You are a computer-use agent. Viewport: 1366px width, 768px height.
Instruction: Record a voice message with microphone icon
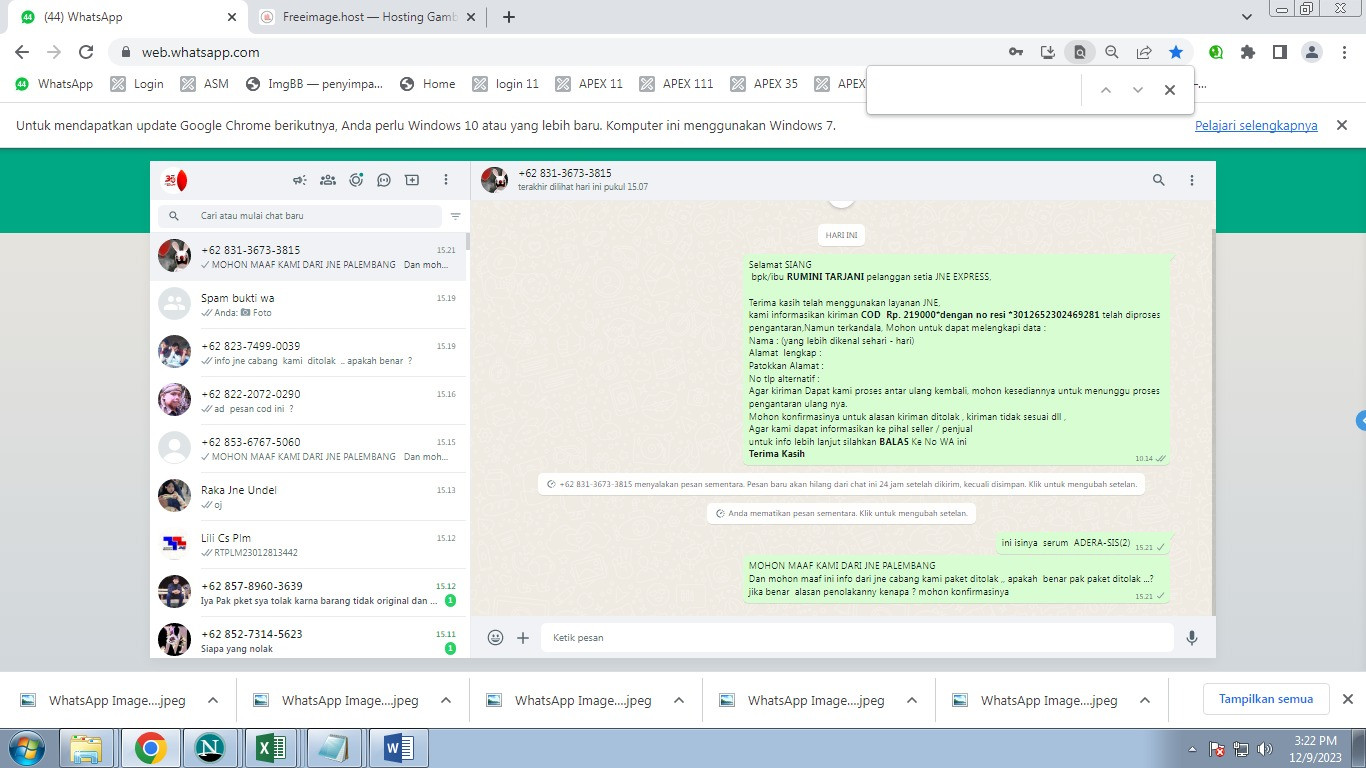pyautogui.click(x=1192, y=637)
